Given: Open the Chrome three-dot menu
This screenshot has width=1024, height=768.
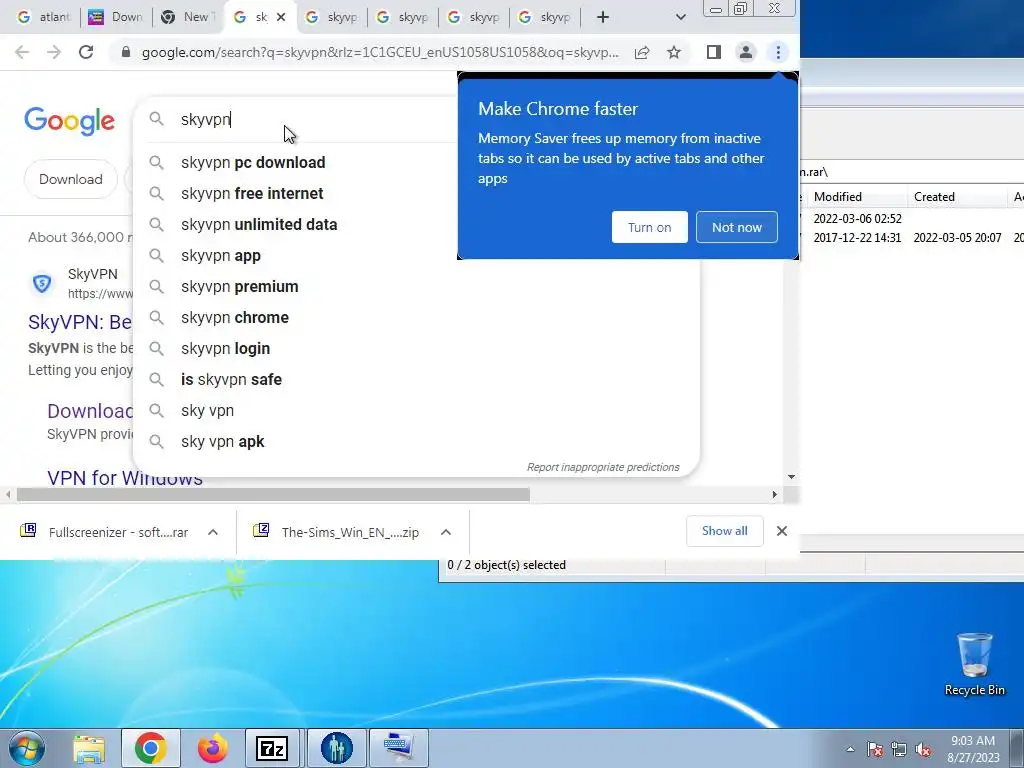Looking at the screenshot, I should [x=778, y=52].
